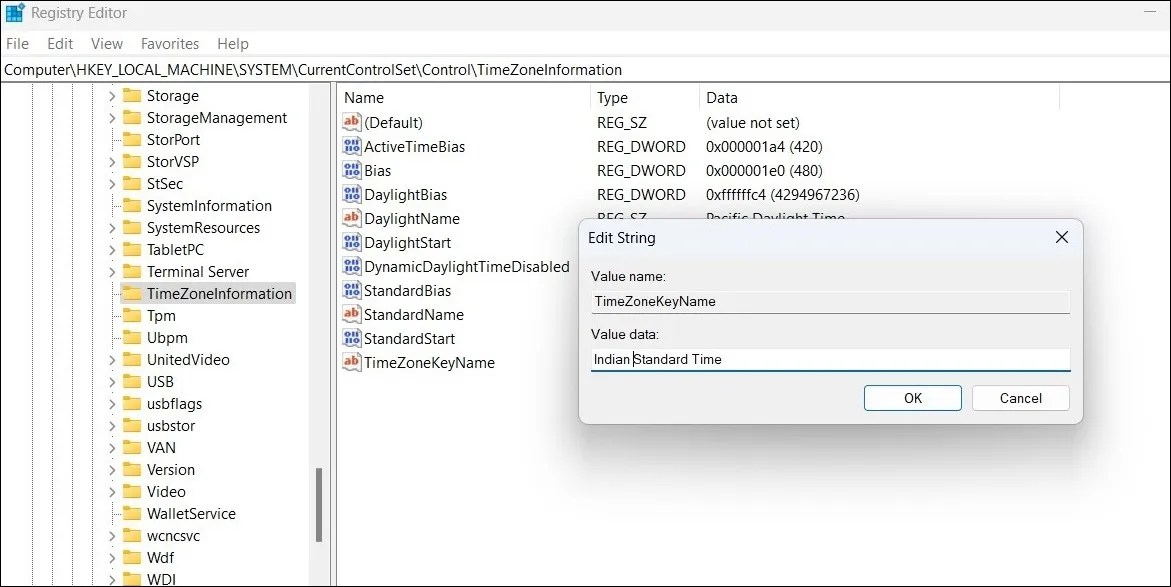Viewport: 1171px width, 587px height.
Task: Click the ab string icon next to TimeZoneKeyName
Action: [350, 363]
